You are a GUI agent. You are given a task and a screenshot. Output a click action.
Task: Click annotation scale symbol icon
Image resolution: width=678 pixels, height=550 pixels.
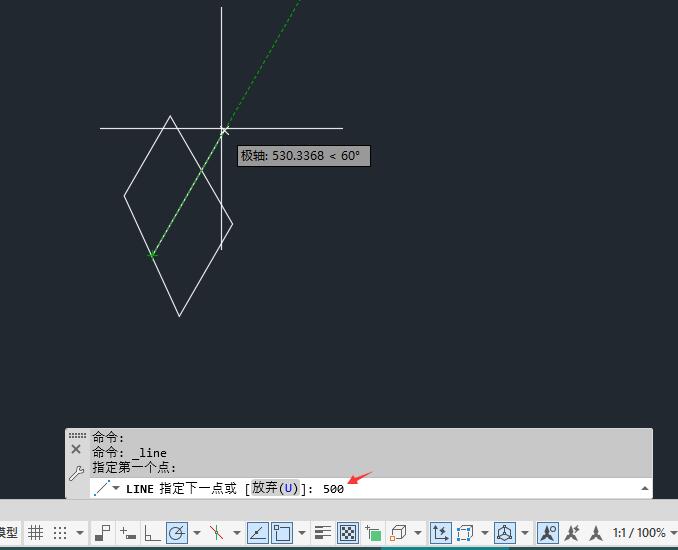point(596,533)
